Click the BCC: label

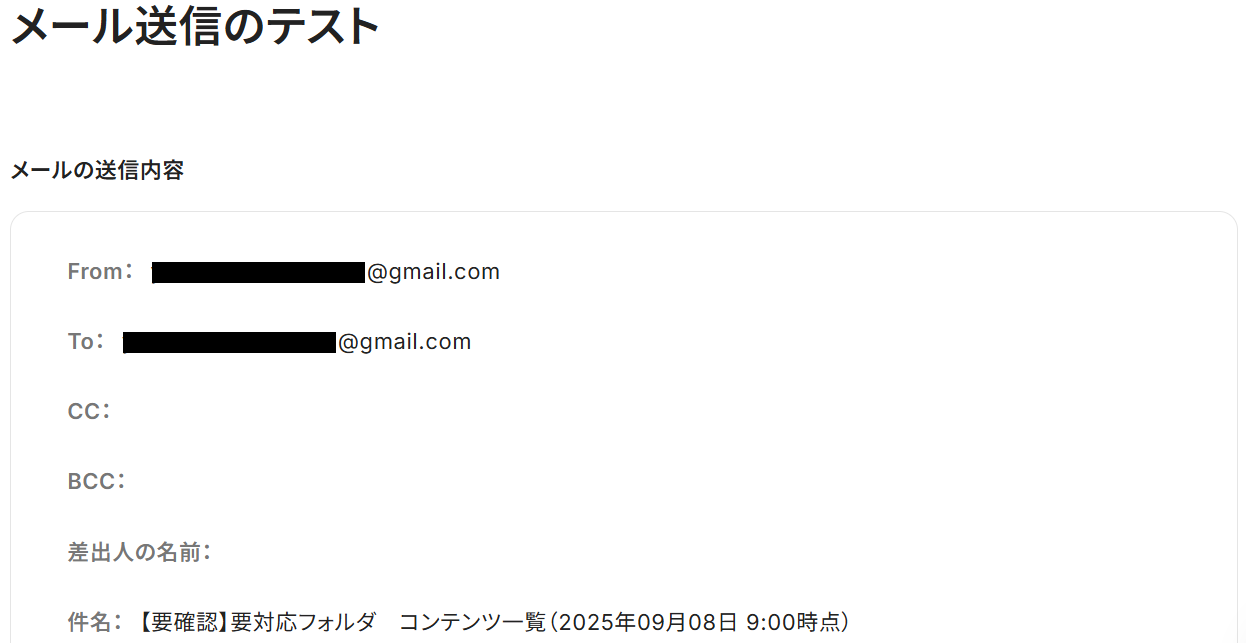[x=97, y=482]
